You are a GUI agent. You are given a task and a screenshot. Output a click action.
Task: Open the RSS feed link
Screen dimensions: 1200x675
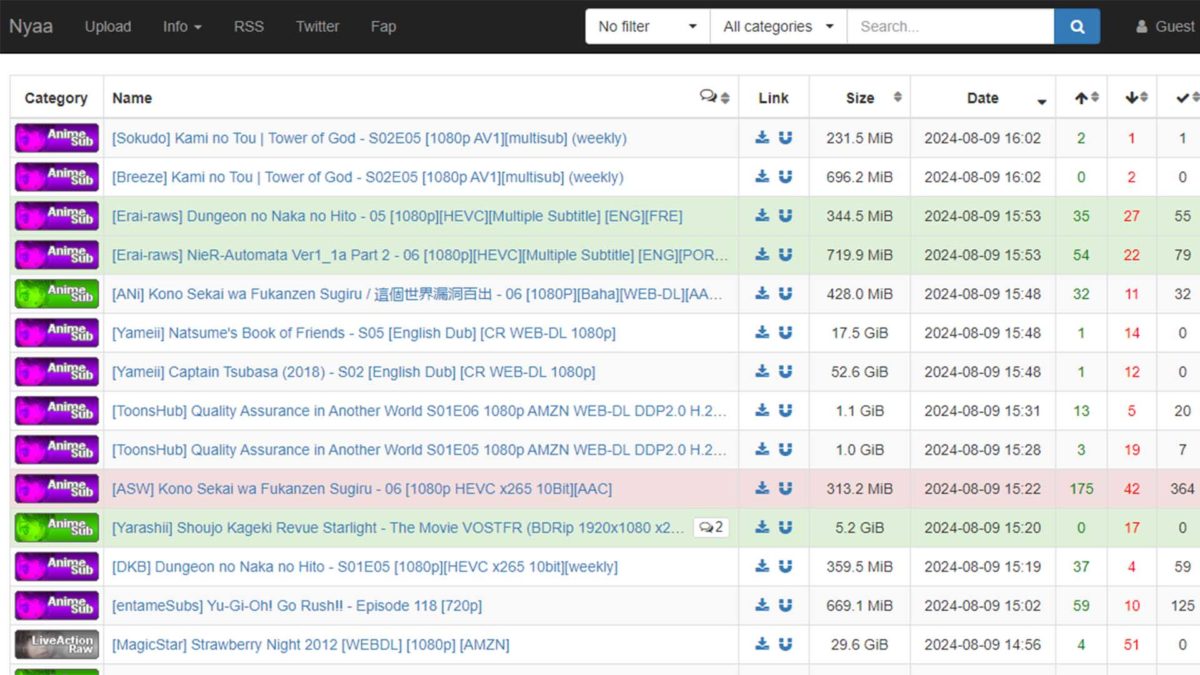point(249,27)
